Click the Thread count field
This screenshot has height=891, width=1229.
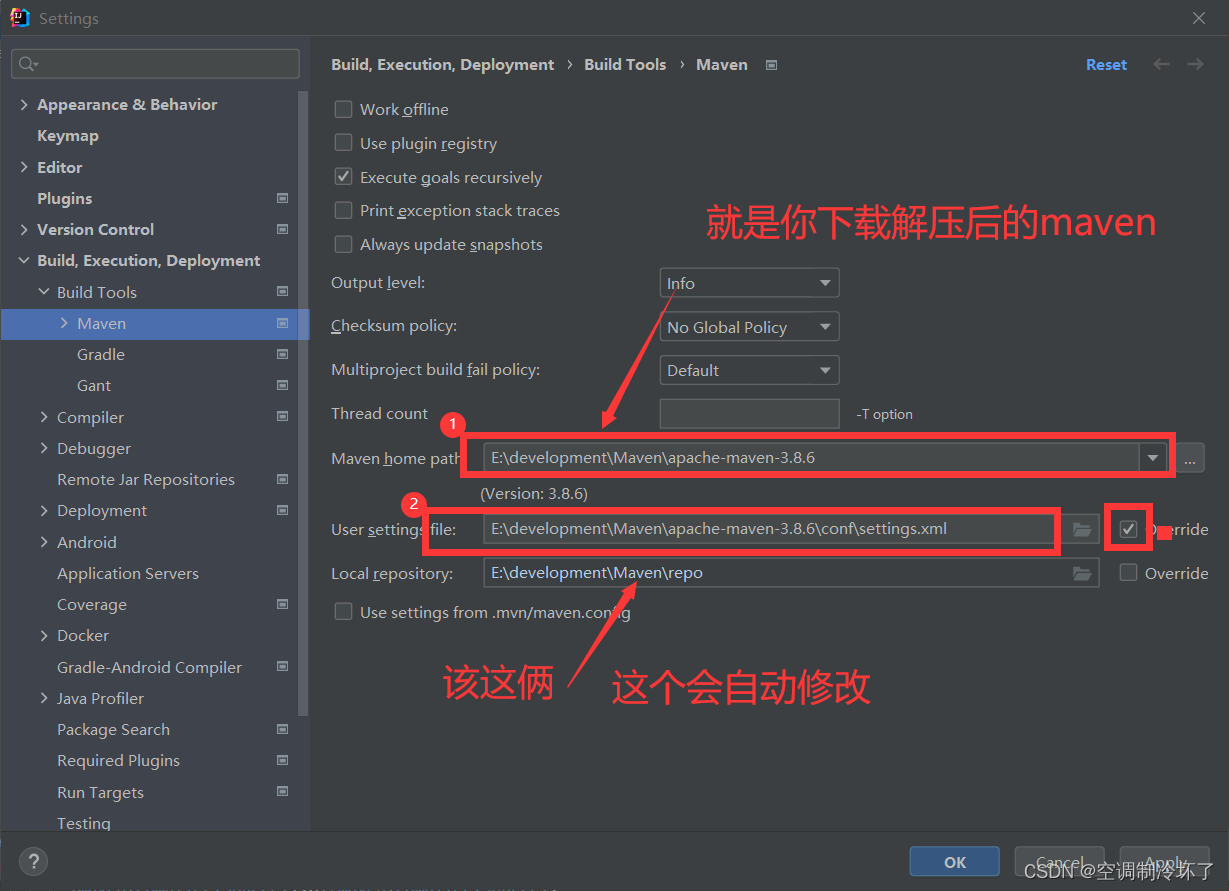[749, 414]
